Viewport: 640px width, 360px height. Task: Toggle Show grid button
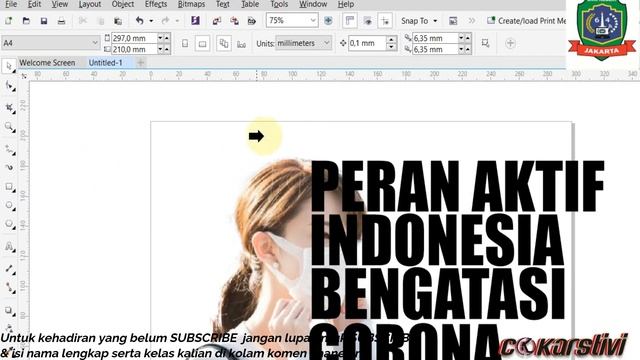(x=367, y=20)
